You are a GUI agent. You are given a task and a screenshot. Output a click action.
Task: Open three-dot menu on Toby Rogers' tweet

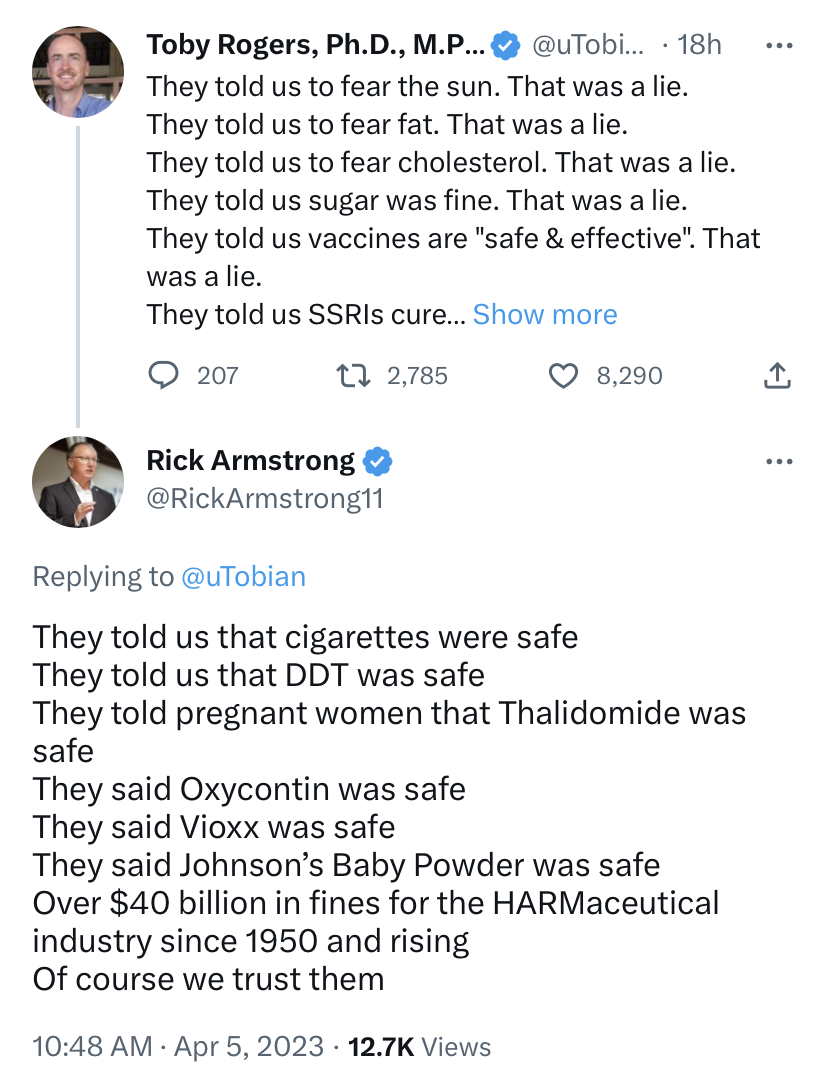(778, 45)
